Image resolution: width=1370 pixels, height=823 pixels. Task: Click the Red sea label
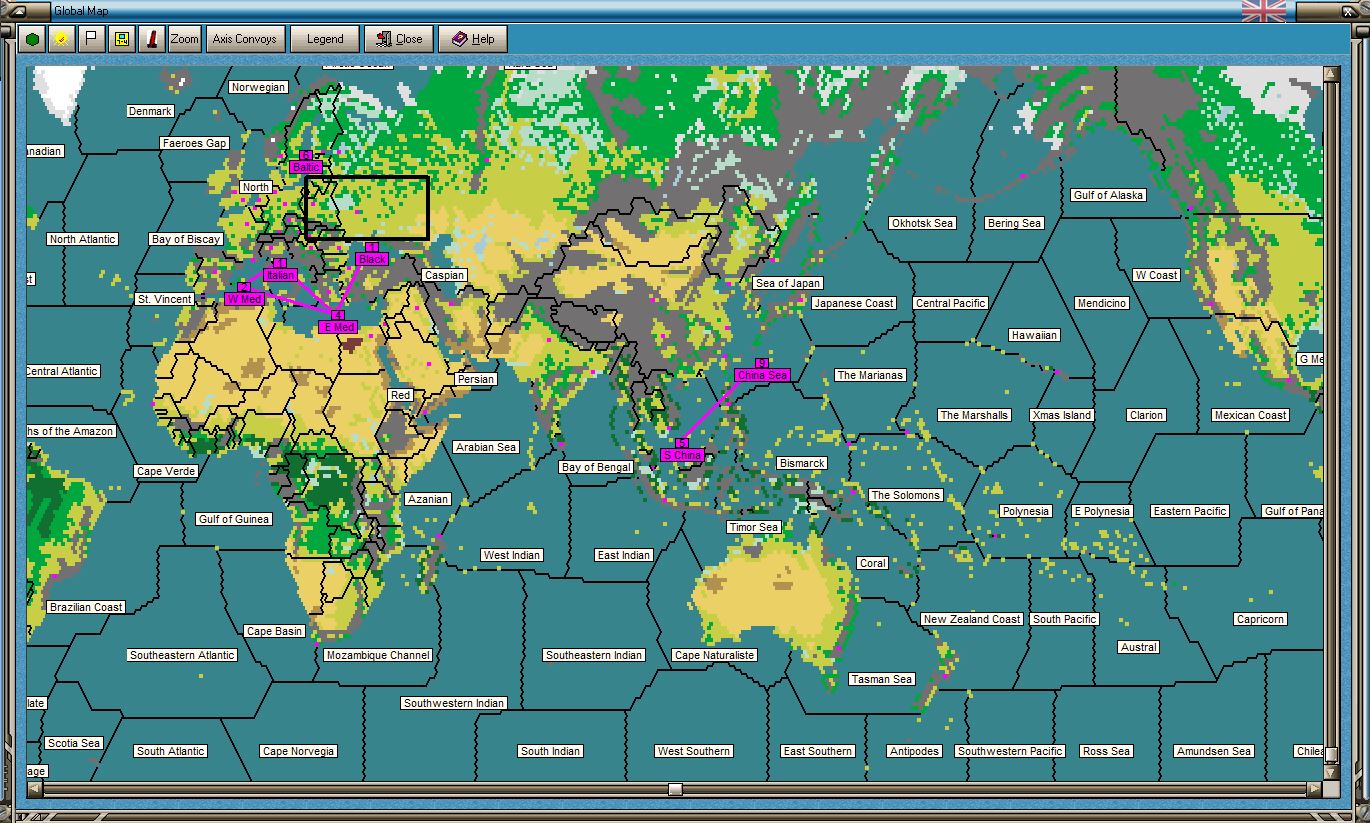[x=401, y=395]
